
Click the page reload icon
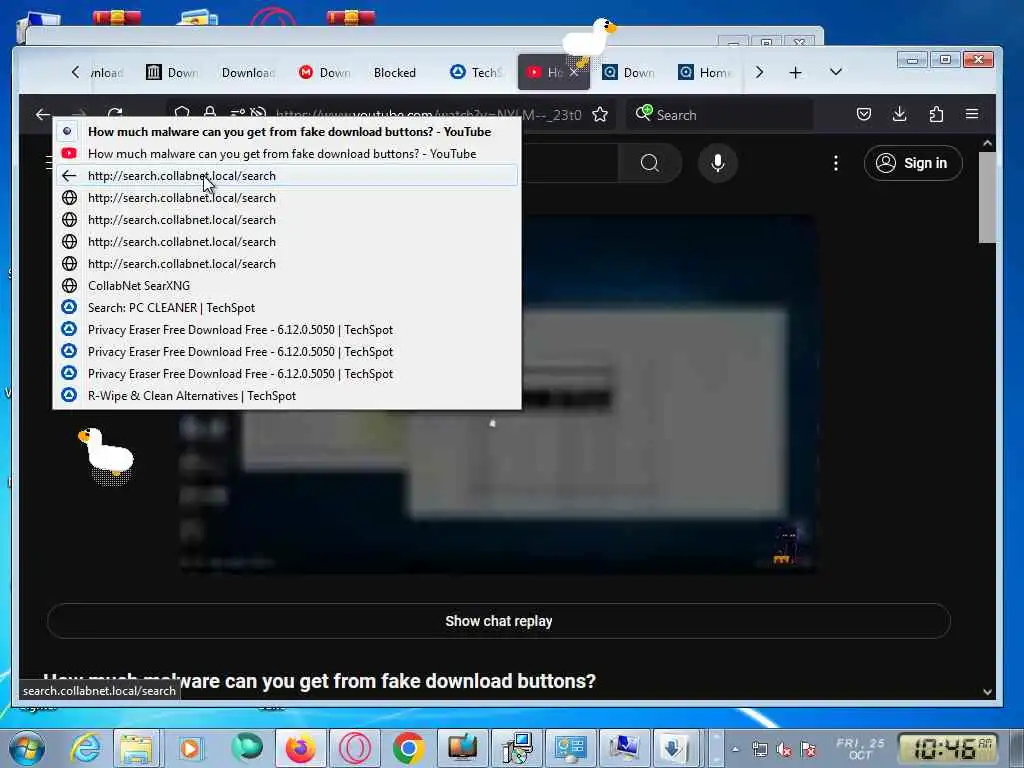point(115,113)
